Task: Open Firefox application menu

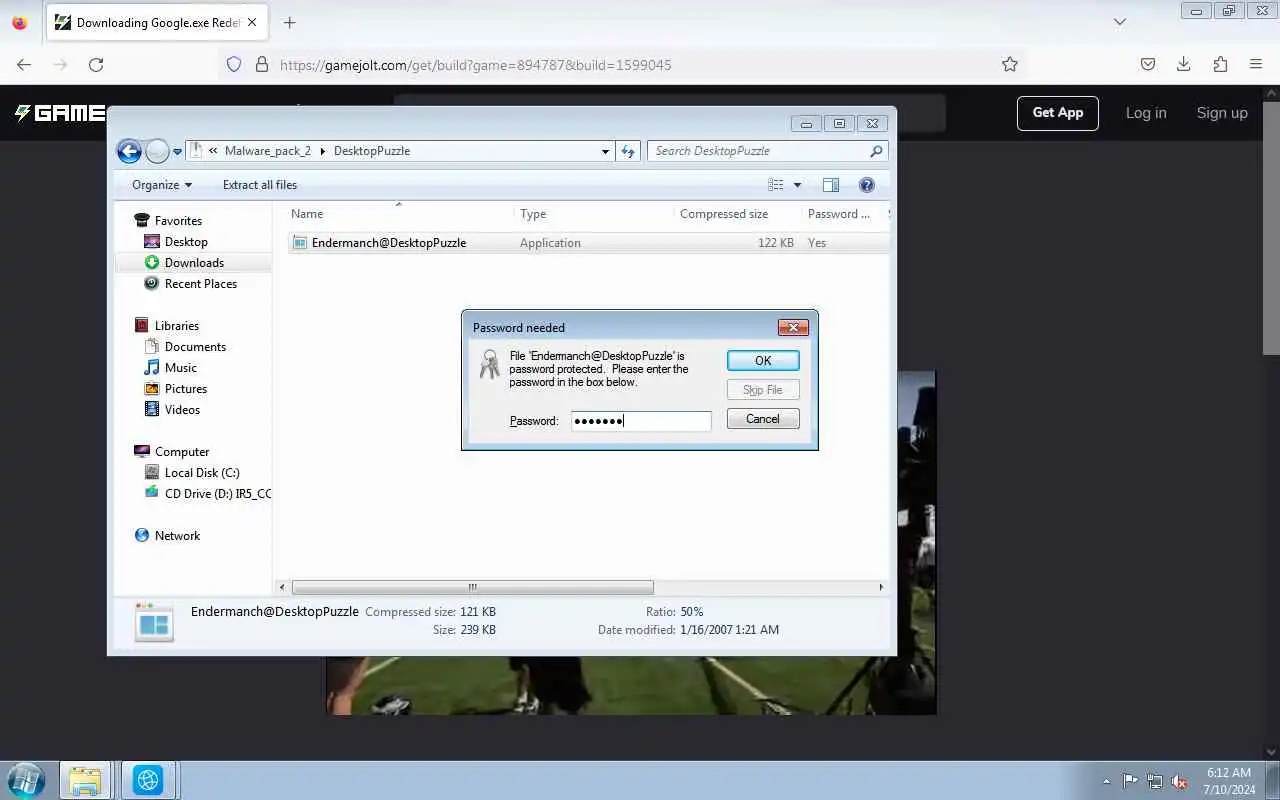Action: coord(1256,64)
